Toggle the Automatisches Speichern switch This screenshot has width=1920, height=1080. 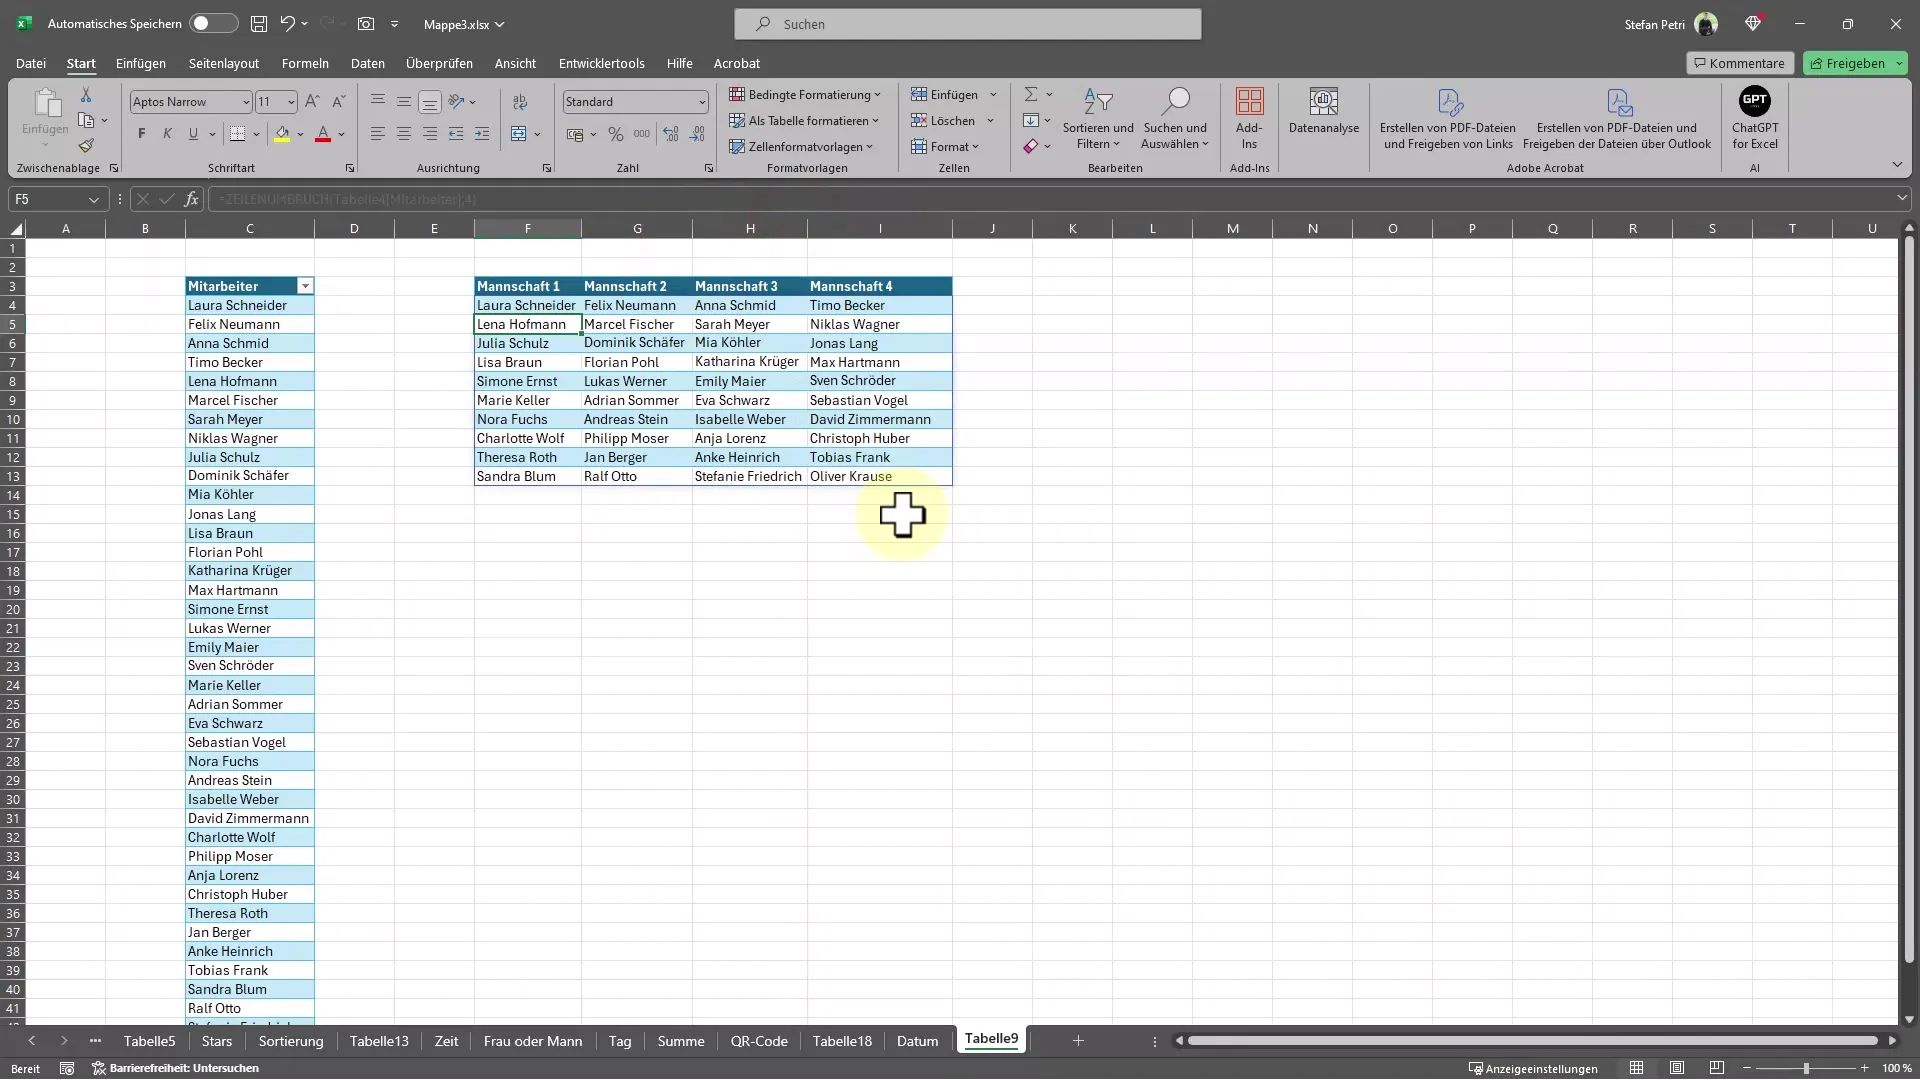pyautogui.click(x=213, y=23)
